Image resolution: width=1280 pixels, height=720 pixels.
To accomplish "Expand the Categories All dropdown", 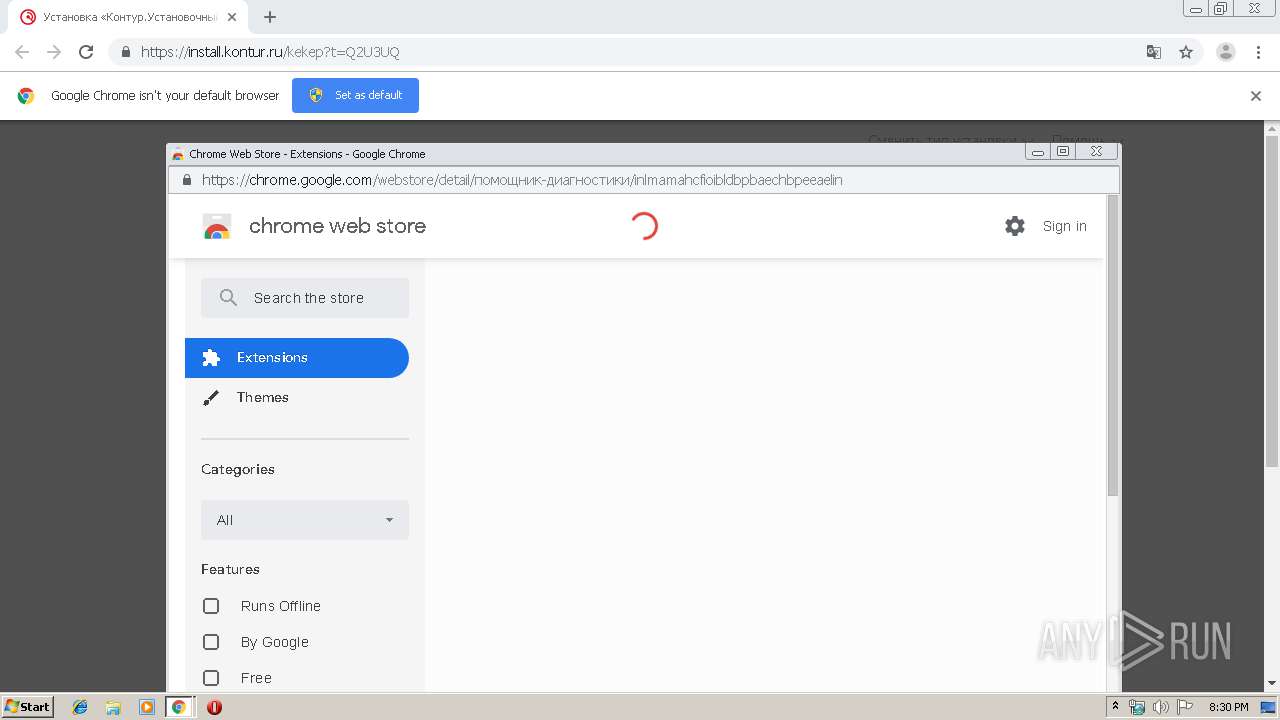I will [x=305, y=520].
